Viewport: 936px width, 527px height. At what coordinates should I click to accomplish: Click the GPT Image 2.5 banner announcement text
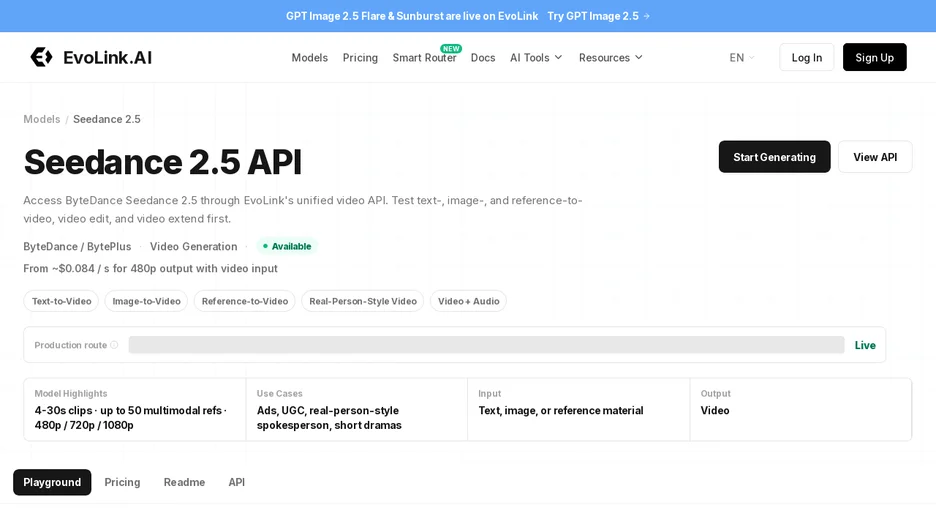[x=412, y=16]
